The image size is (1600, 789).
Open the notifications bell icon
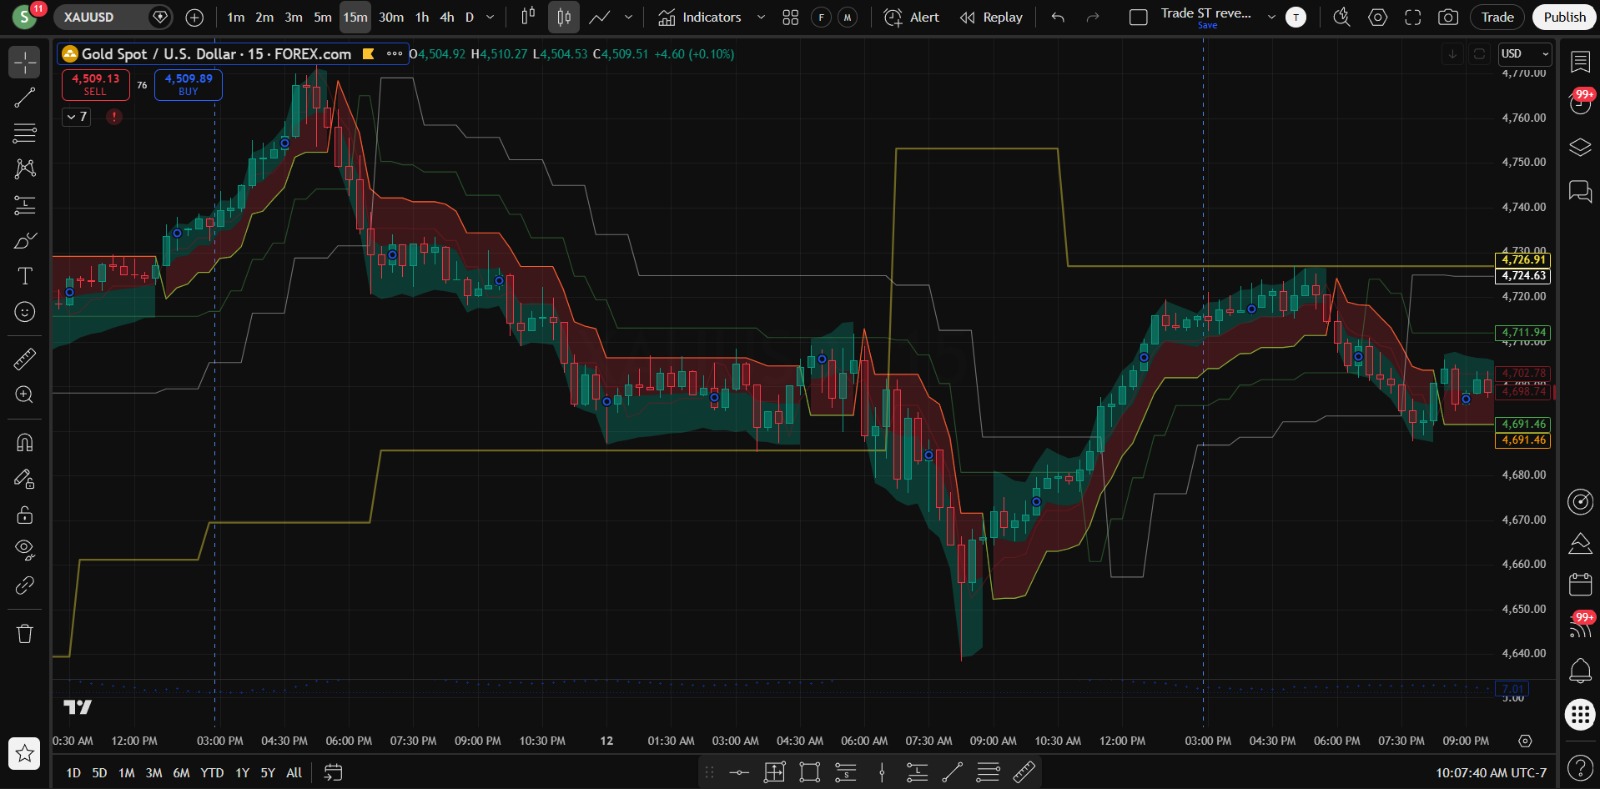coord(1580,670)
